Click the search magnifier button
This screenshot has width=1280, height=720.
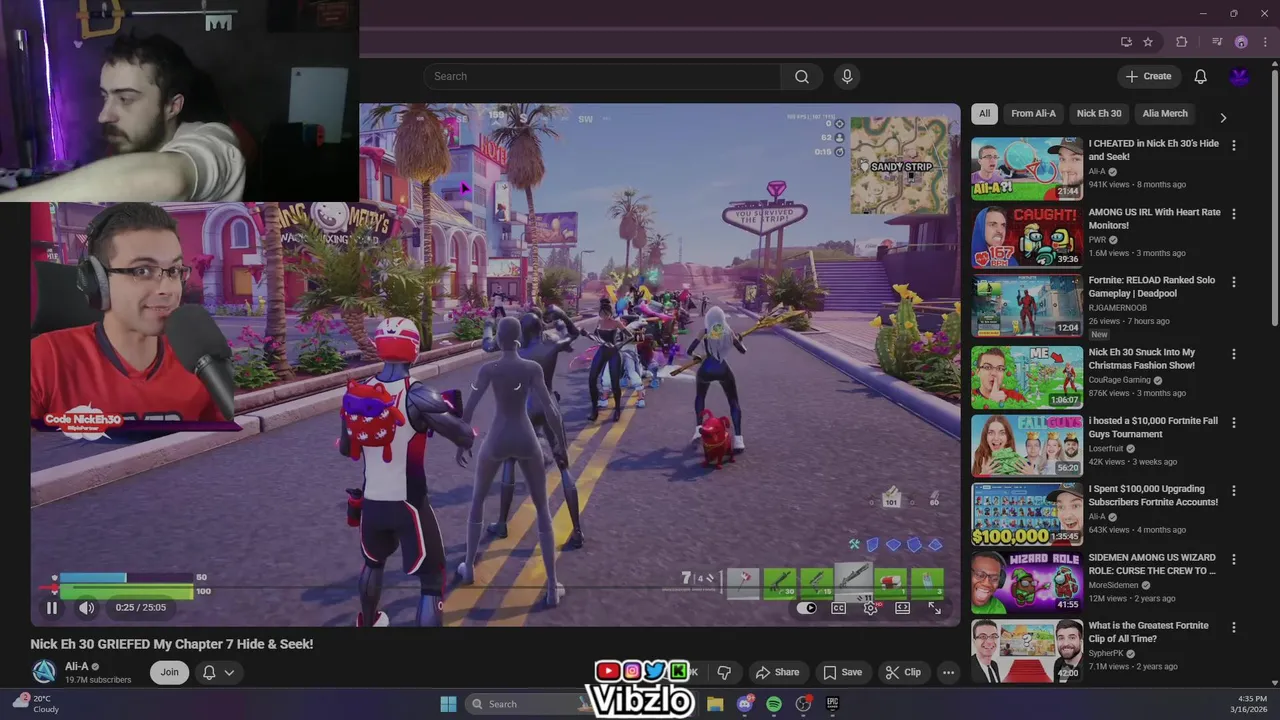pos(802,76)
